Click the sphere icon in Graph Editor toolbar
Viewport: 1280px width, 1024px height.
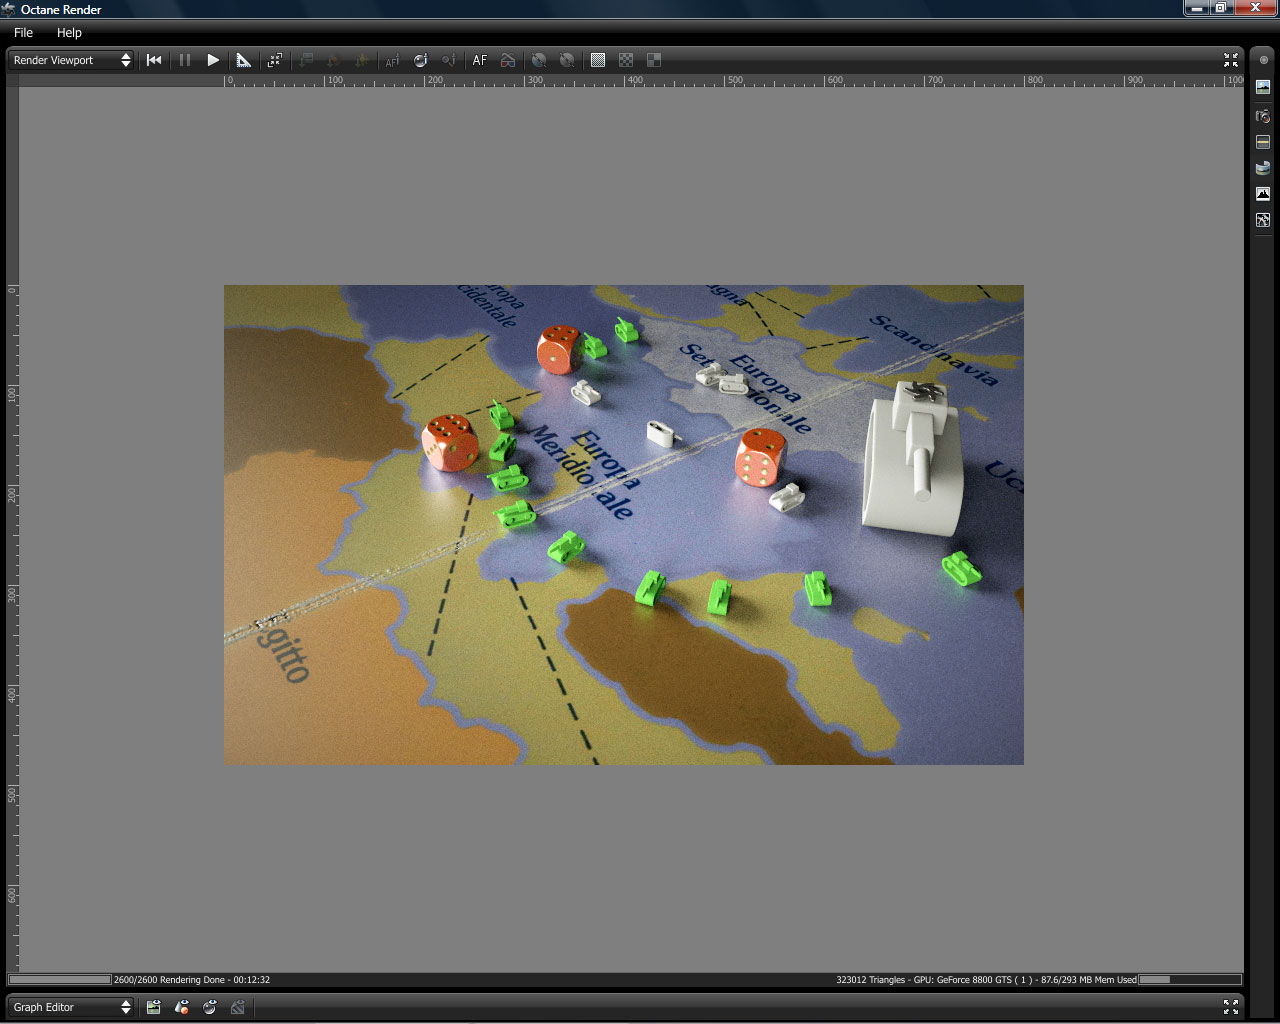[x=210, y=1007]
